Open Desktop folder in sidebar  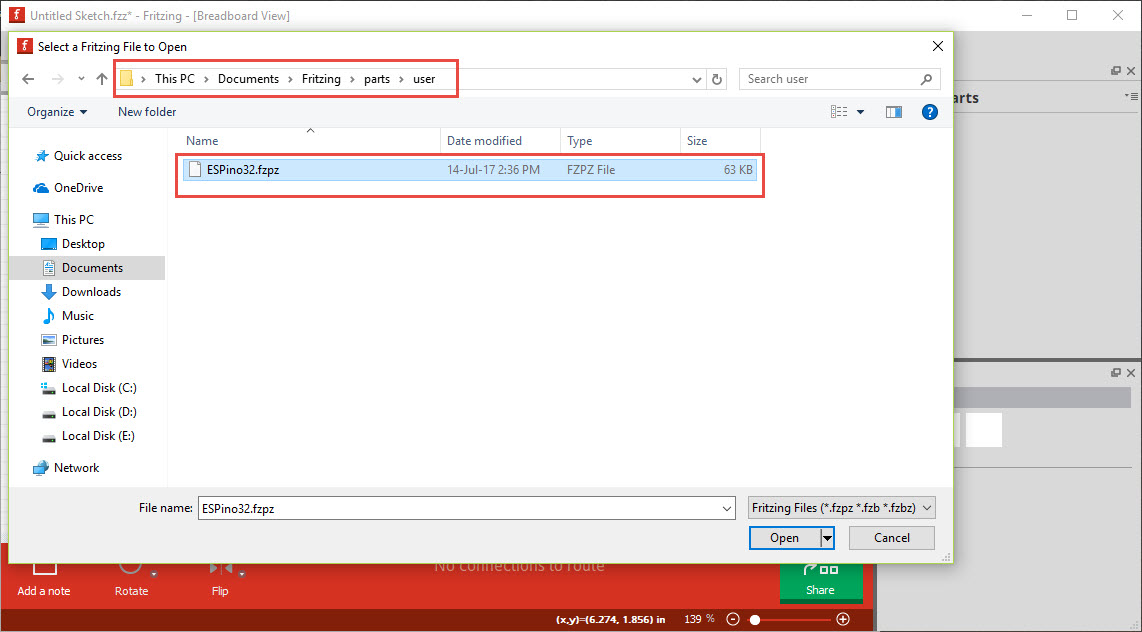coord(74,244)
